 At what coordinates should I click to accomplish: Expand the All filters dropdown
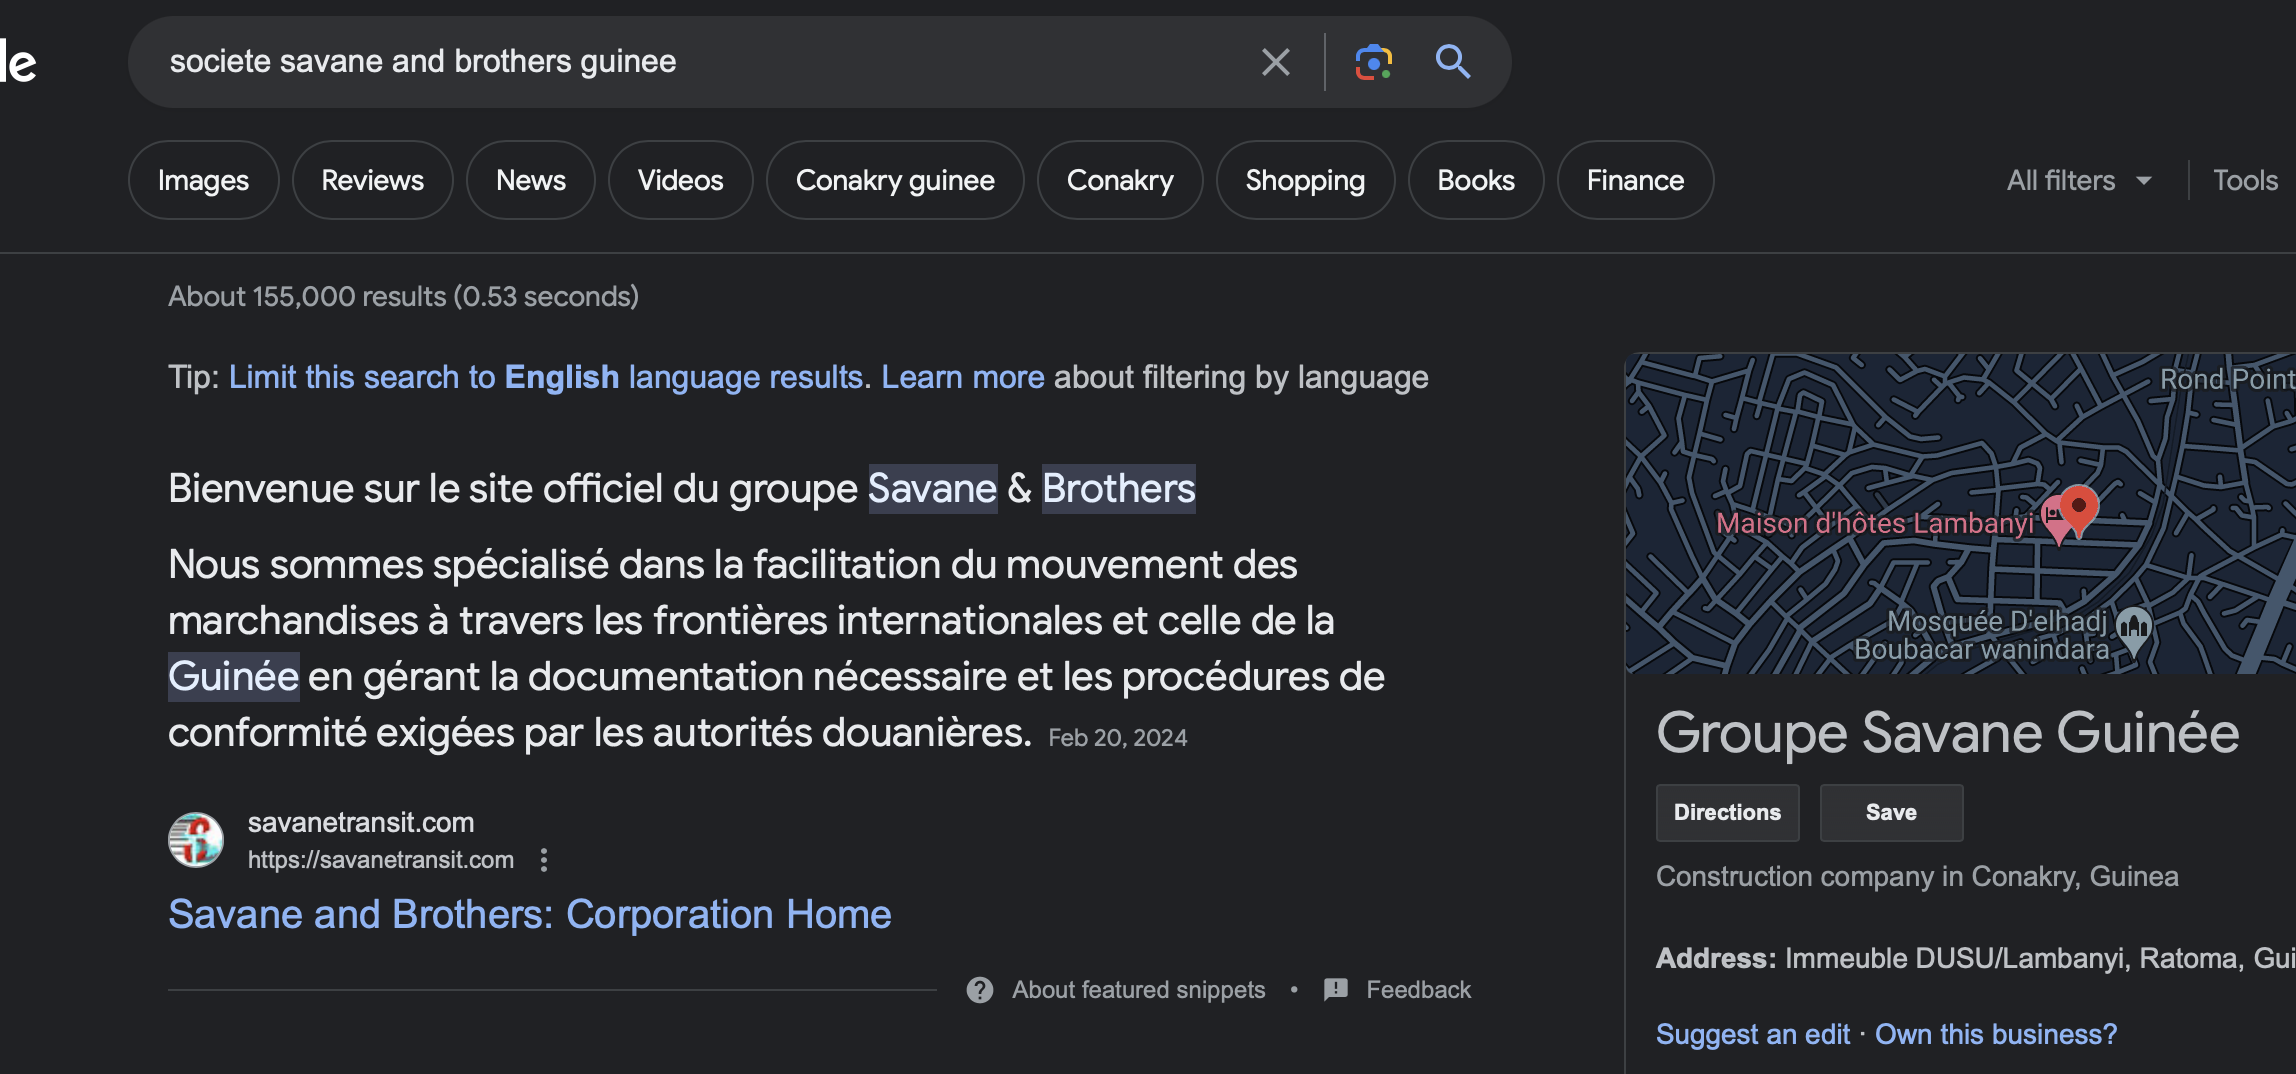click(x=2078, y=181)
